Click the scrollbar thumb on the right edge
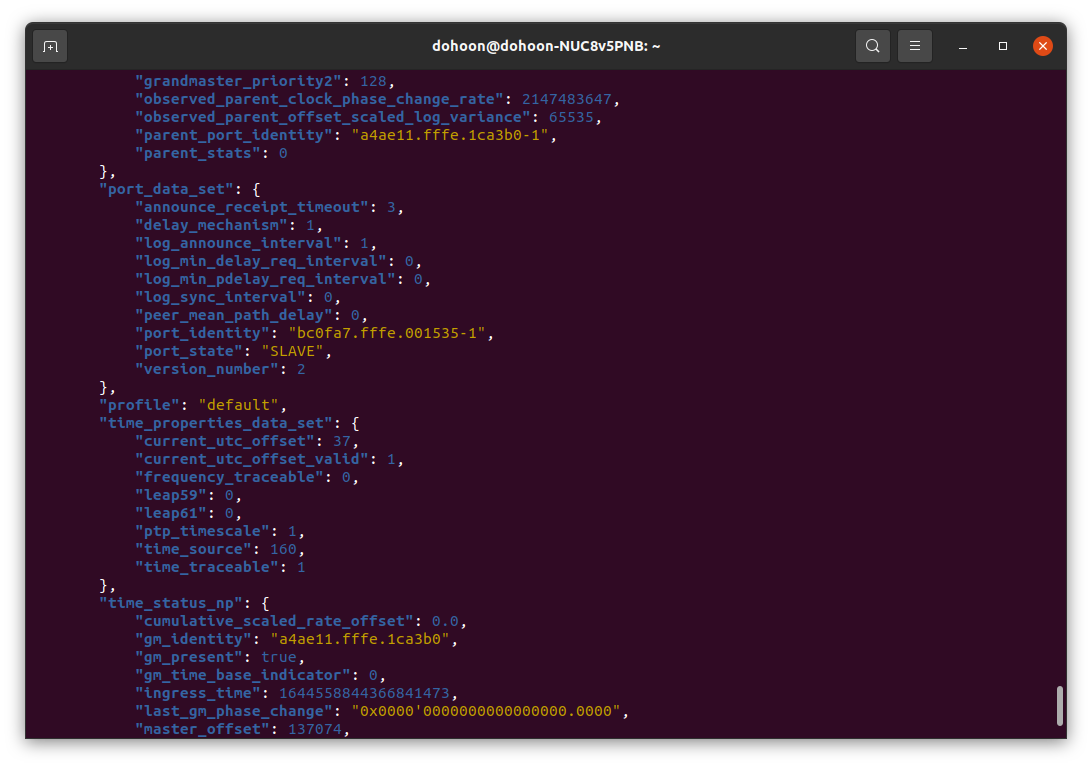1092x767 pixels. coord(1060,707)
